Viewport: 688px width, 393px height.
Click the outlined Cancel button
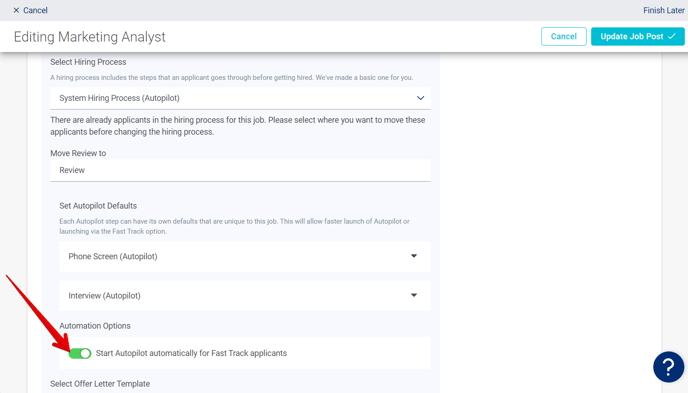coord(563,36)
